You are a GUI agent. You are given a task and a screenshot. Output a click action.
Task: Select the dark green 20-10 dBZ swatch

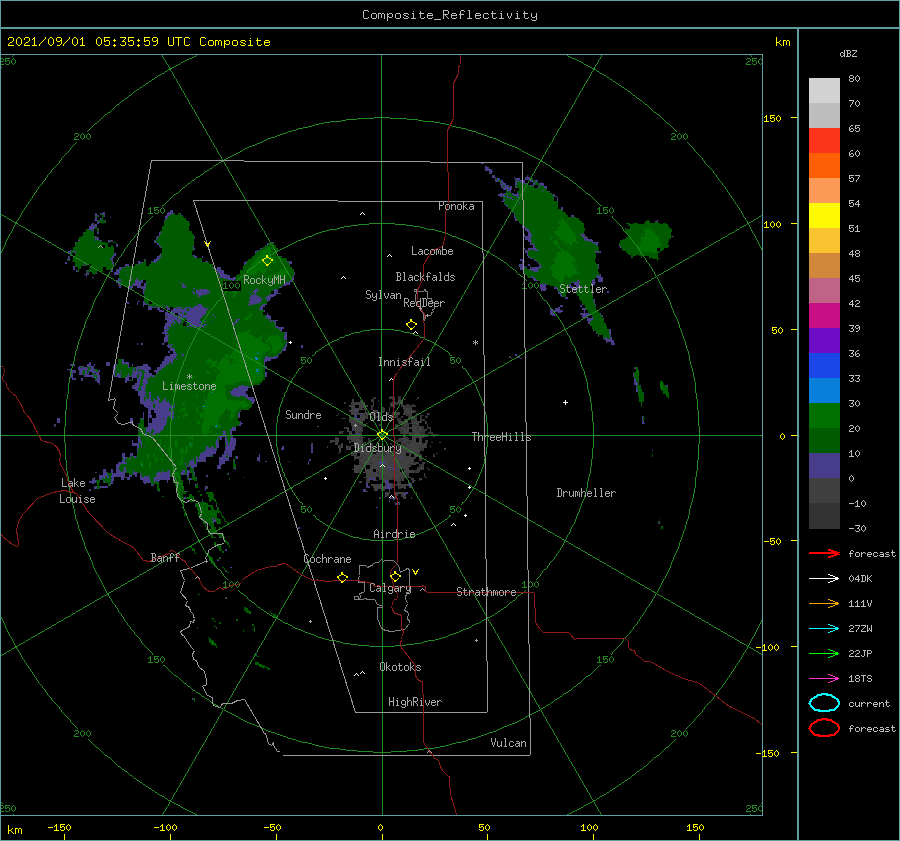[x=824, y=440]
